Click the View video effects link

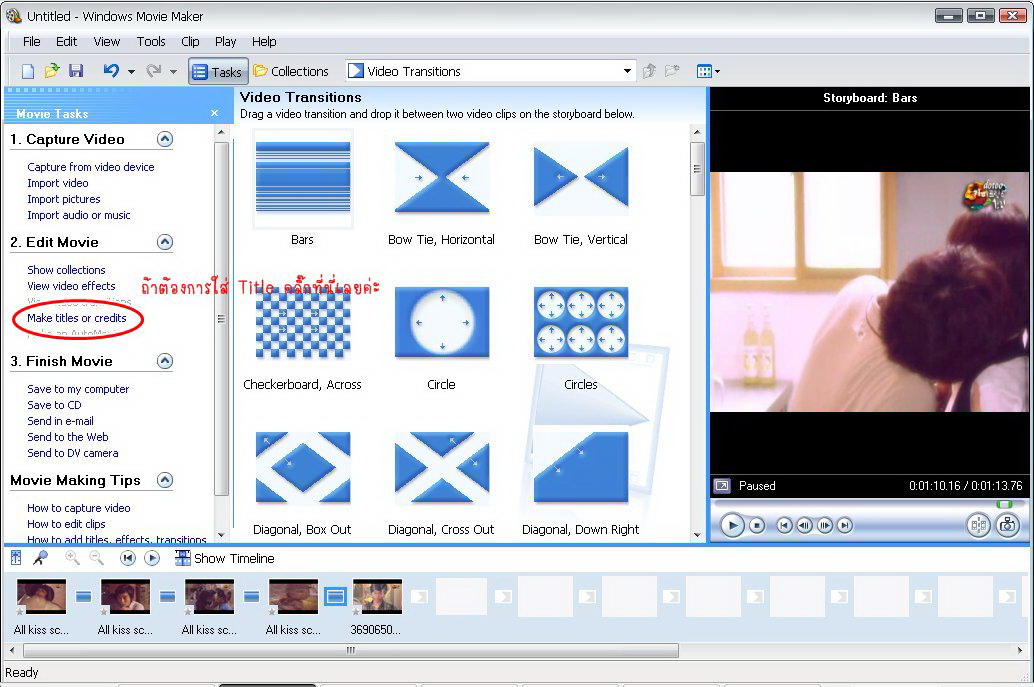coord(71,285)
